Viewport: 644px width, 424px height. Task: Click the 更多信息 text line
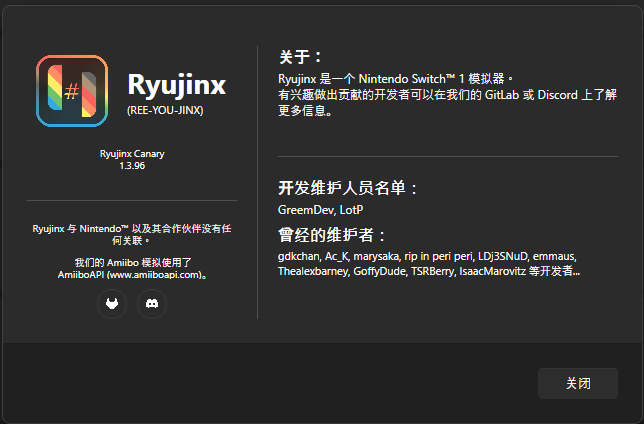pyautogui.click(x=305, y=111)
